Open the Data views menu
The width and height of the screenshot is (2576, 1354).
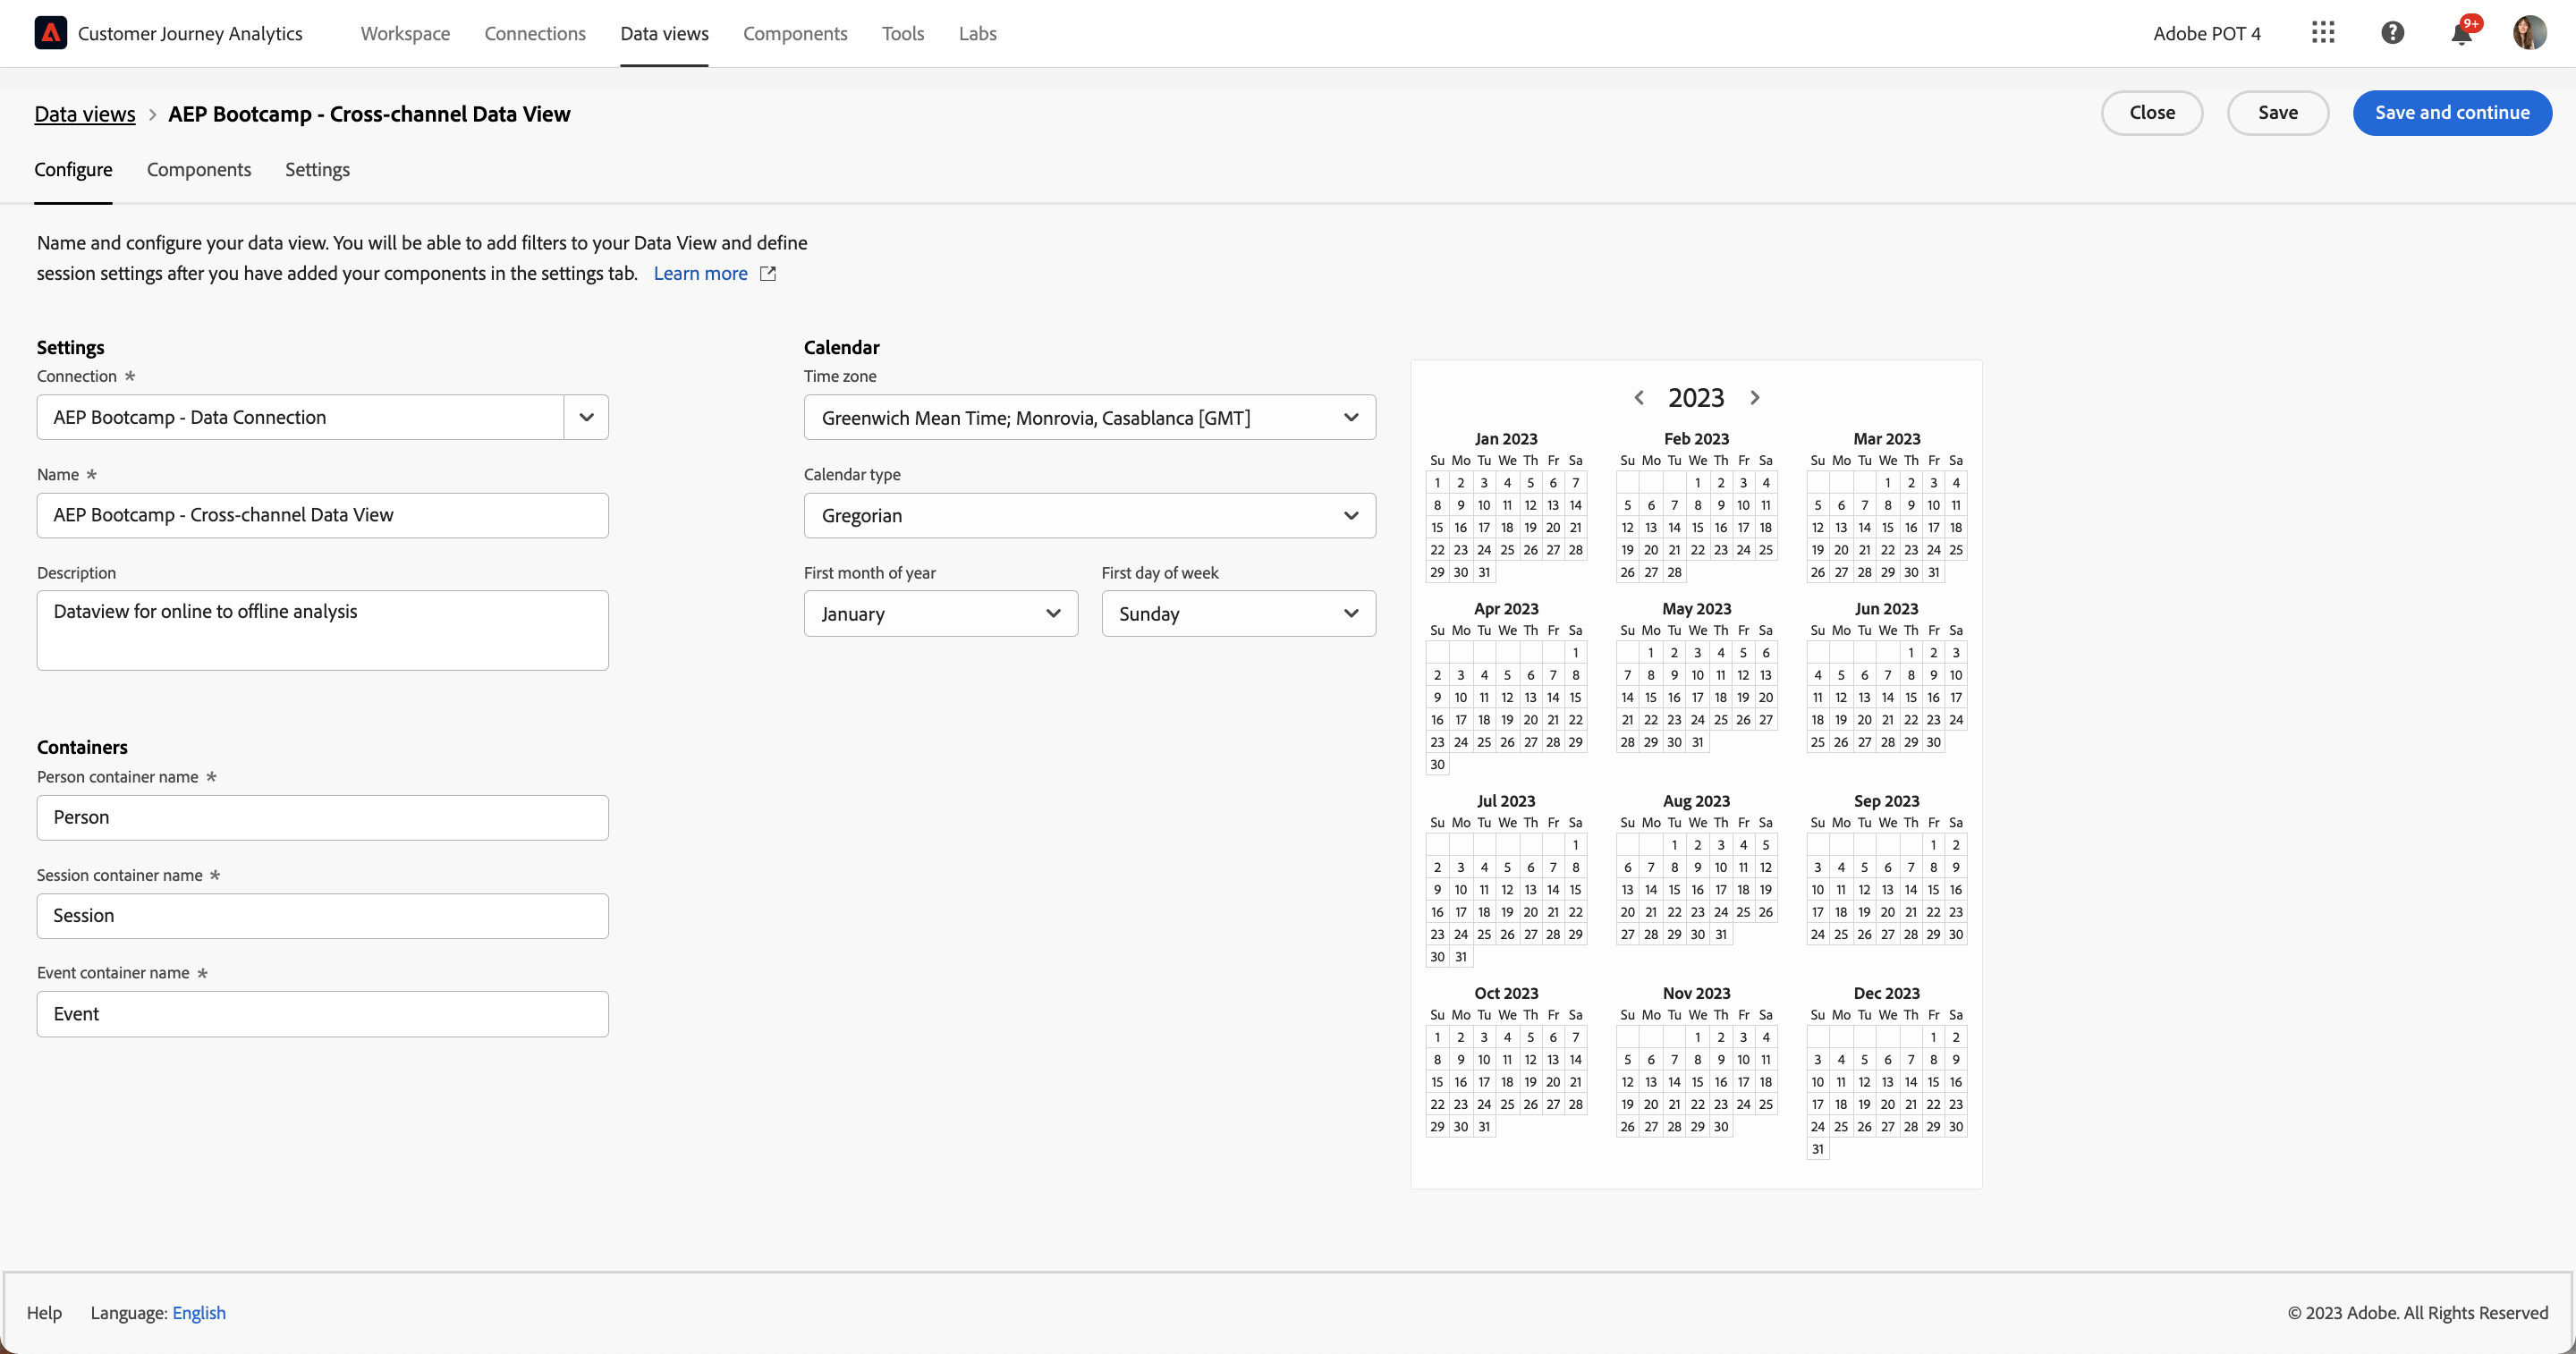pos(664,33)
